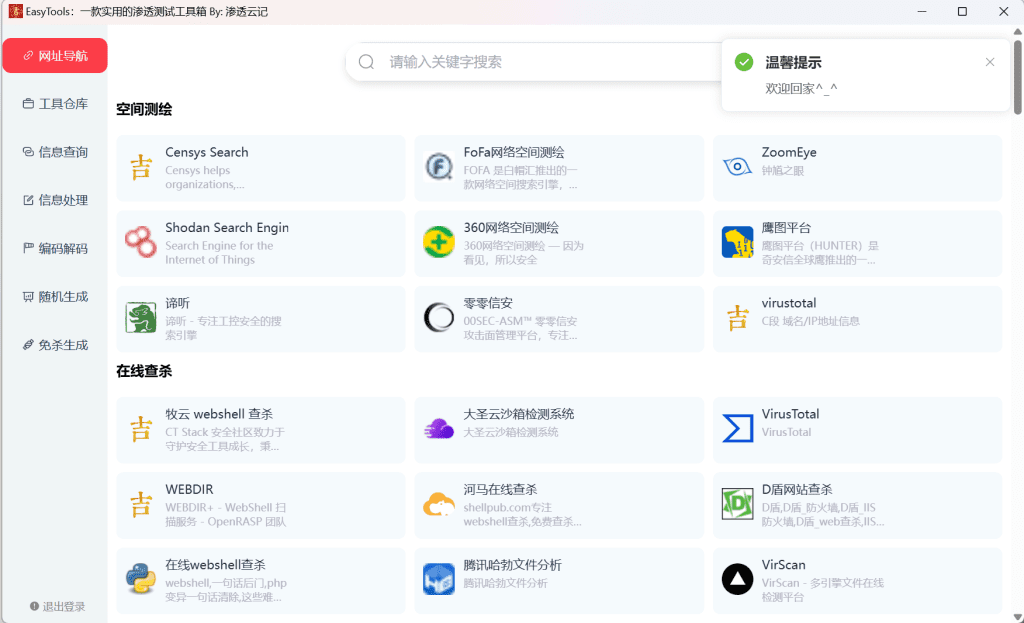Click the 大圣云沙箱 purple cloud icon
1024x623 pixels.
click(x=439, y=429)
